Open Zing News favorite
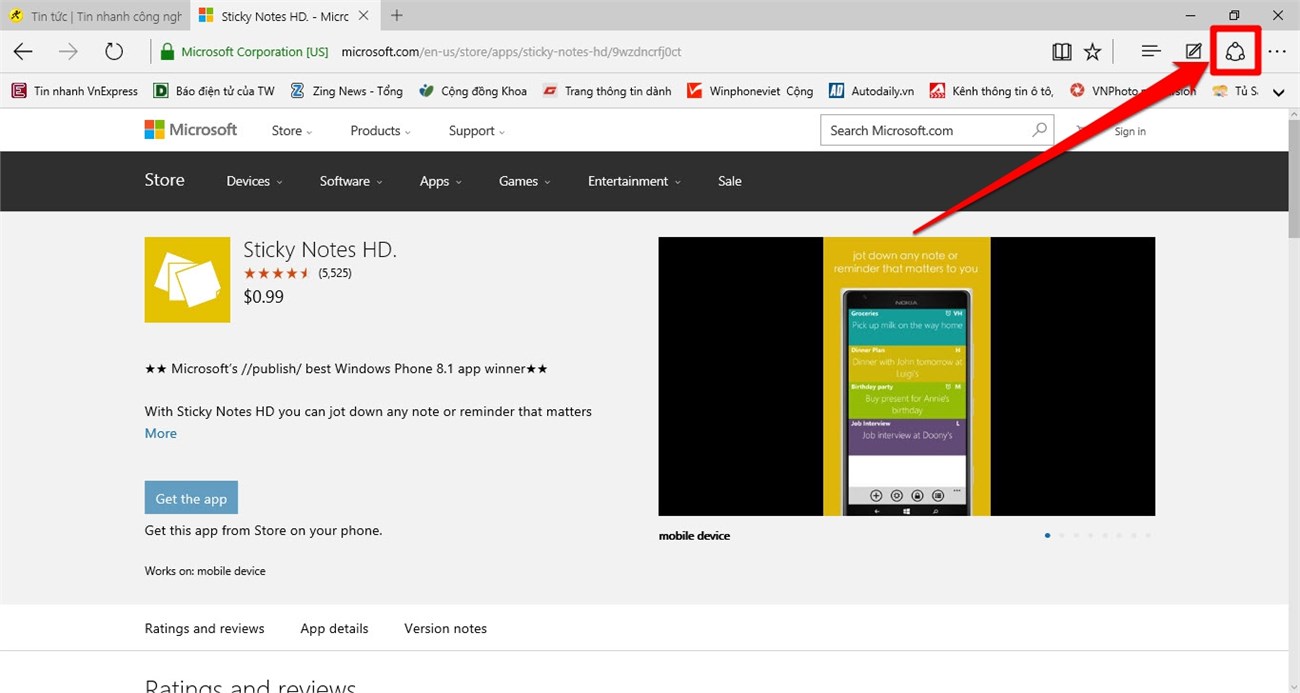This screenshot has width=1300, height=693. click(x=346, y=91)
